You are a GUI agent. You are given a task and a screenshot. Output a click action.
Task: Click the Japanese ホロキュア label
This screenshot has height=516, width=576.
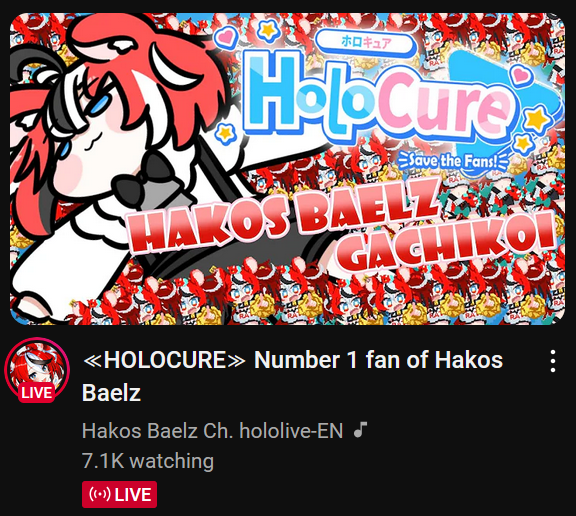[x=366, y=43]
